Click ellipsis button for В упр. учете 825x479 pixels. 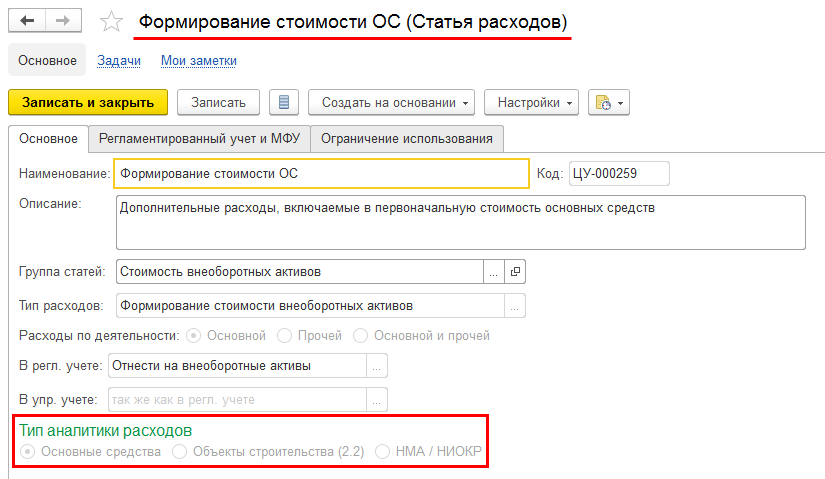[x=377, y=400]
